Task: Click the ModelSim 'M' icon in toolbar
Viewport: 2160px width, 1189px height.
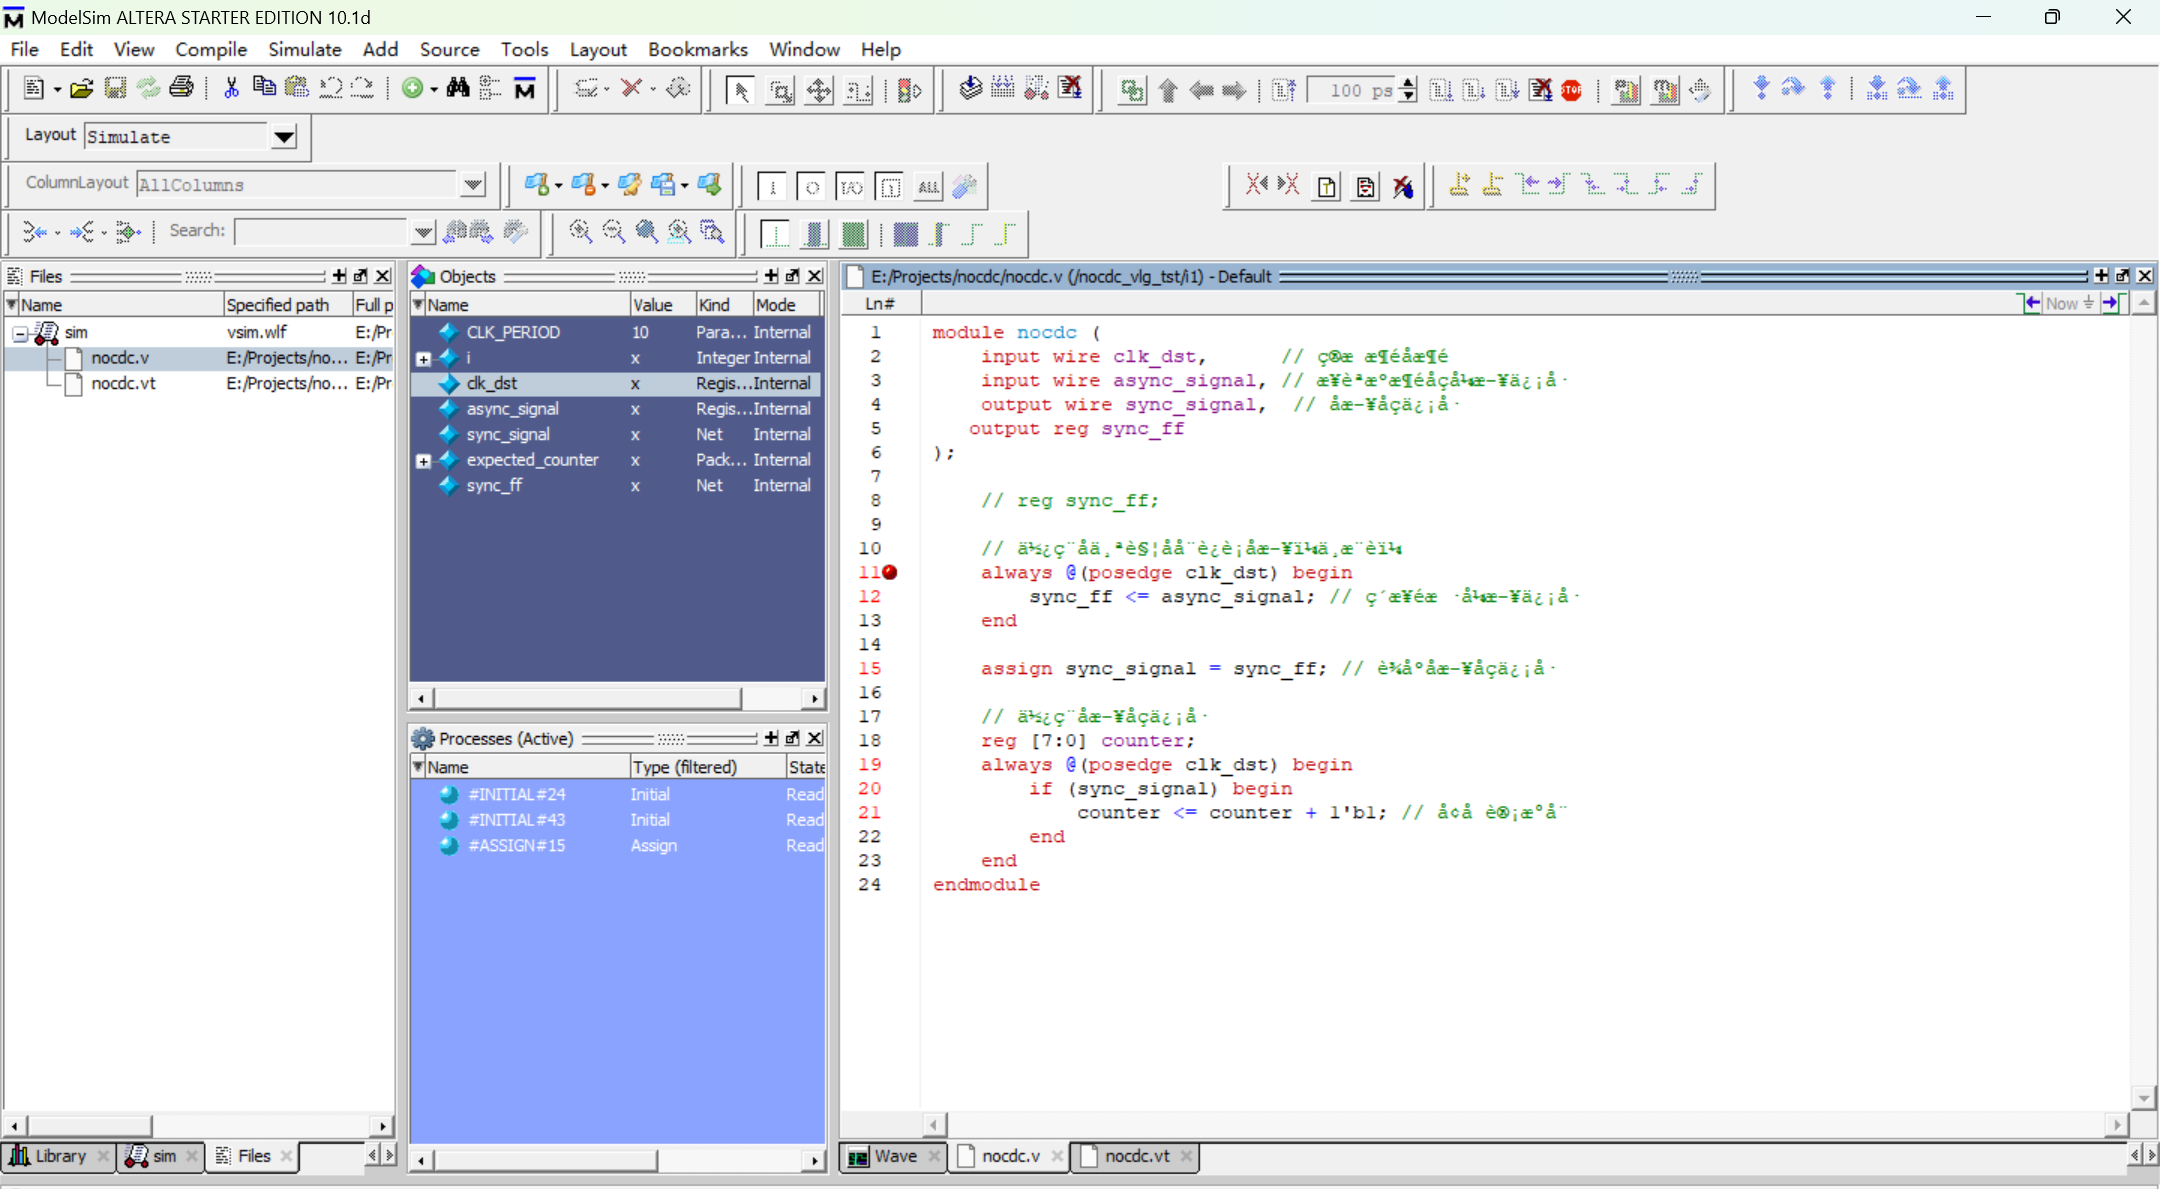Action: [525, 89]
